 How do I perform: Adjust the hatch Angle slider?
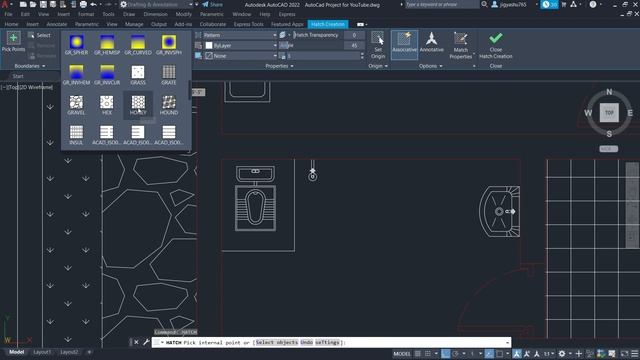(x=311, y=46)
